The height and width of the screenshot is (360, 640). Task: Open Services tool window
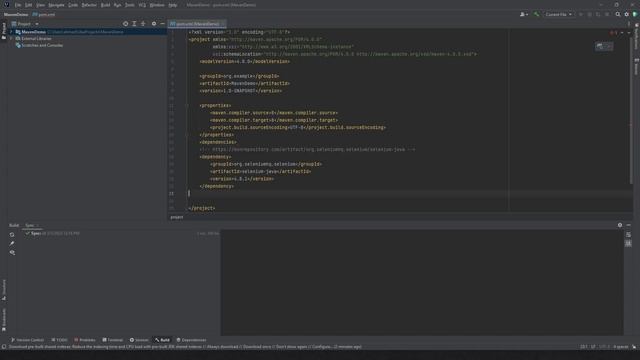(x=139, y=340)
